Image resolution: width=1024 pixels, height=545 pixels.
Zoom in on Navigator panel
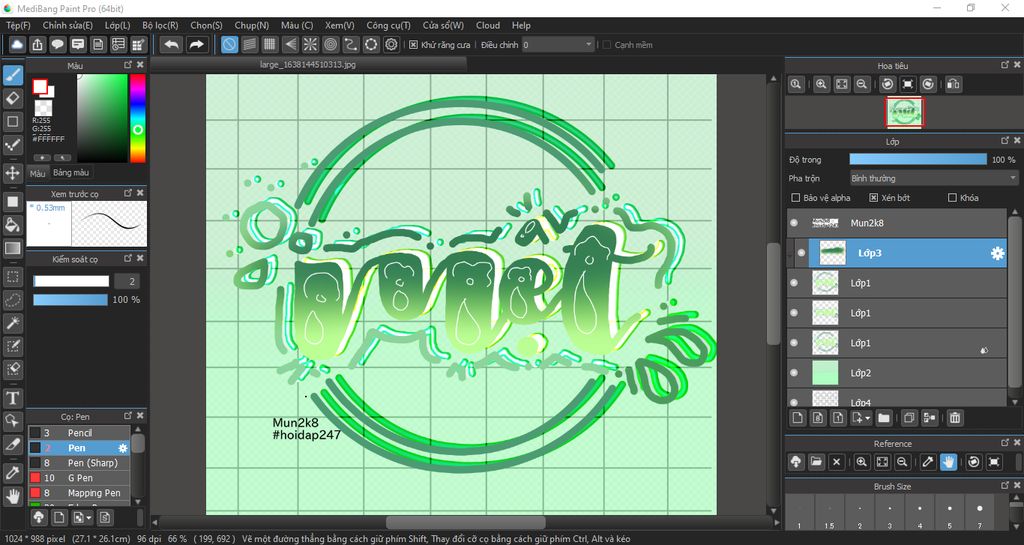(822, 84)
